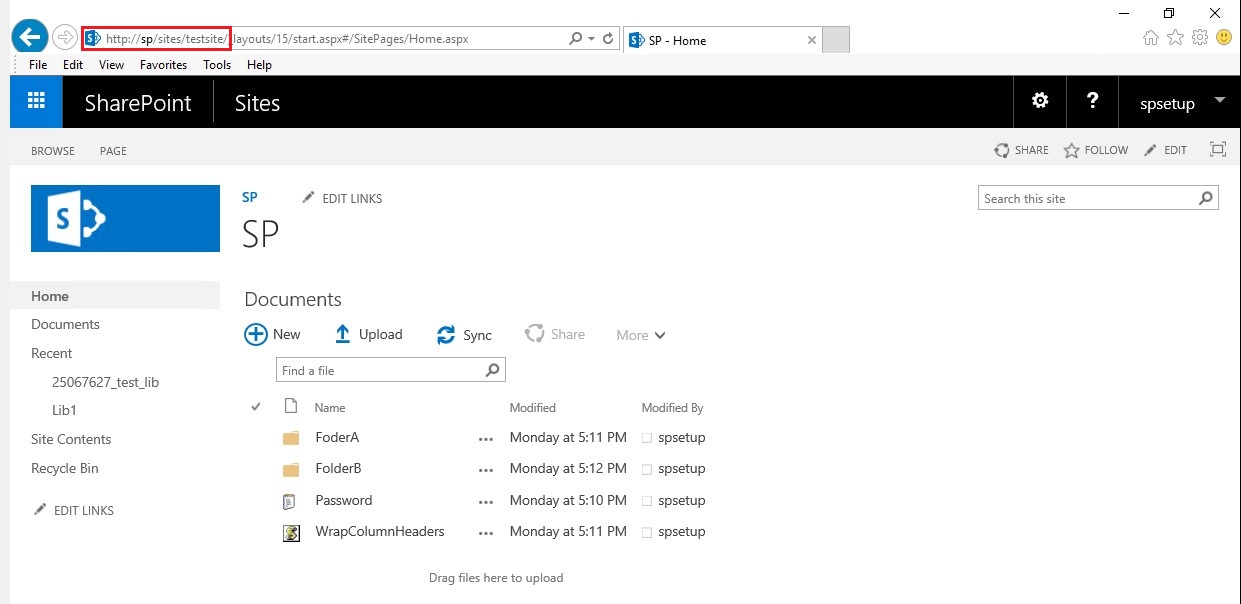Screen dimensions: 1241x604
Task: Expand the spsetup user menu
Action: [1182, 103]
